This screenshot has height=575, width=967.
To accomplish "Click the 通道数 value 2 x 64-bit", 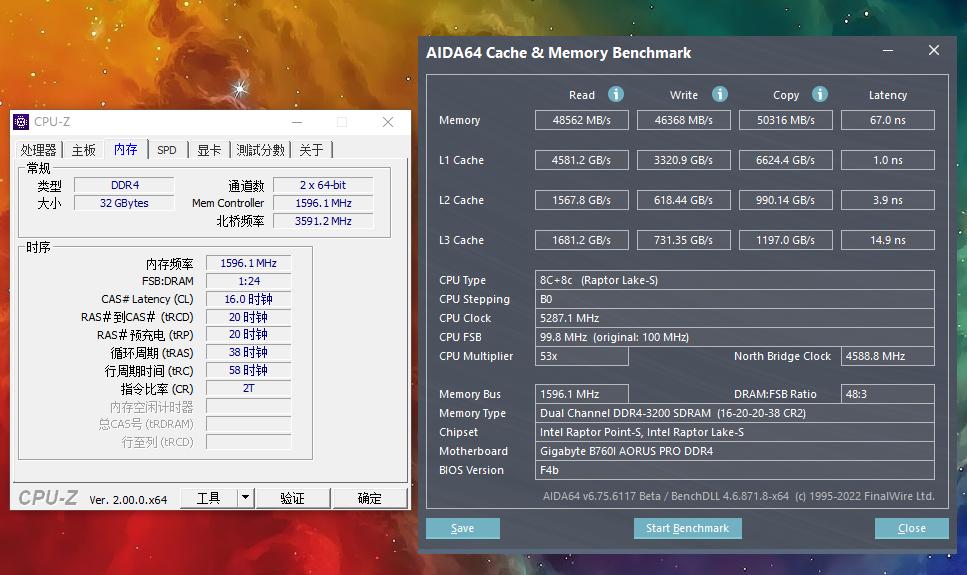I will point(323,185).
